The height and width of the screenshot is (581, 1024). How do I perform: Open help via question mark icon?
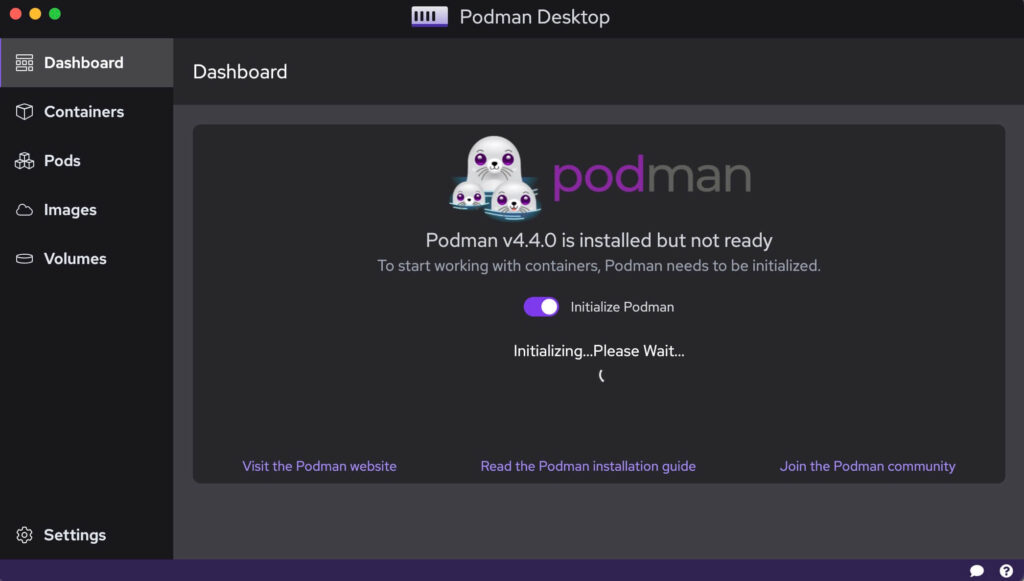(1006, 571)
